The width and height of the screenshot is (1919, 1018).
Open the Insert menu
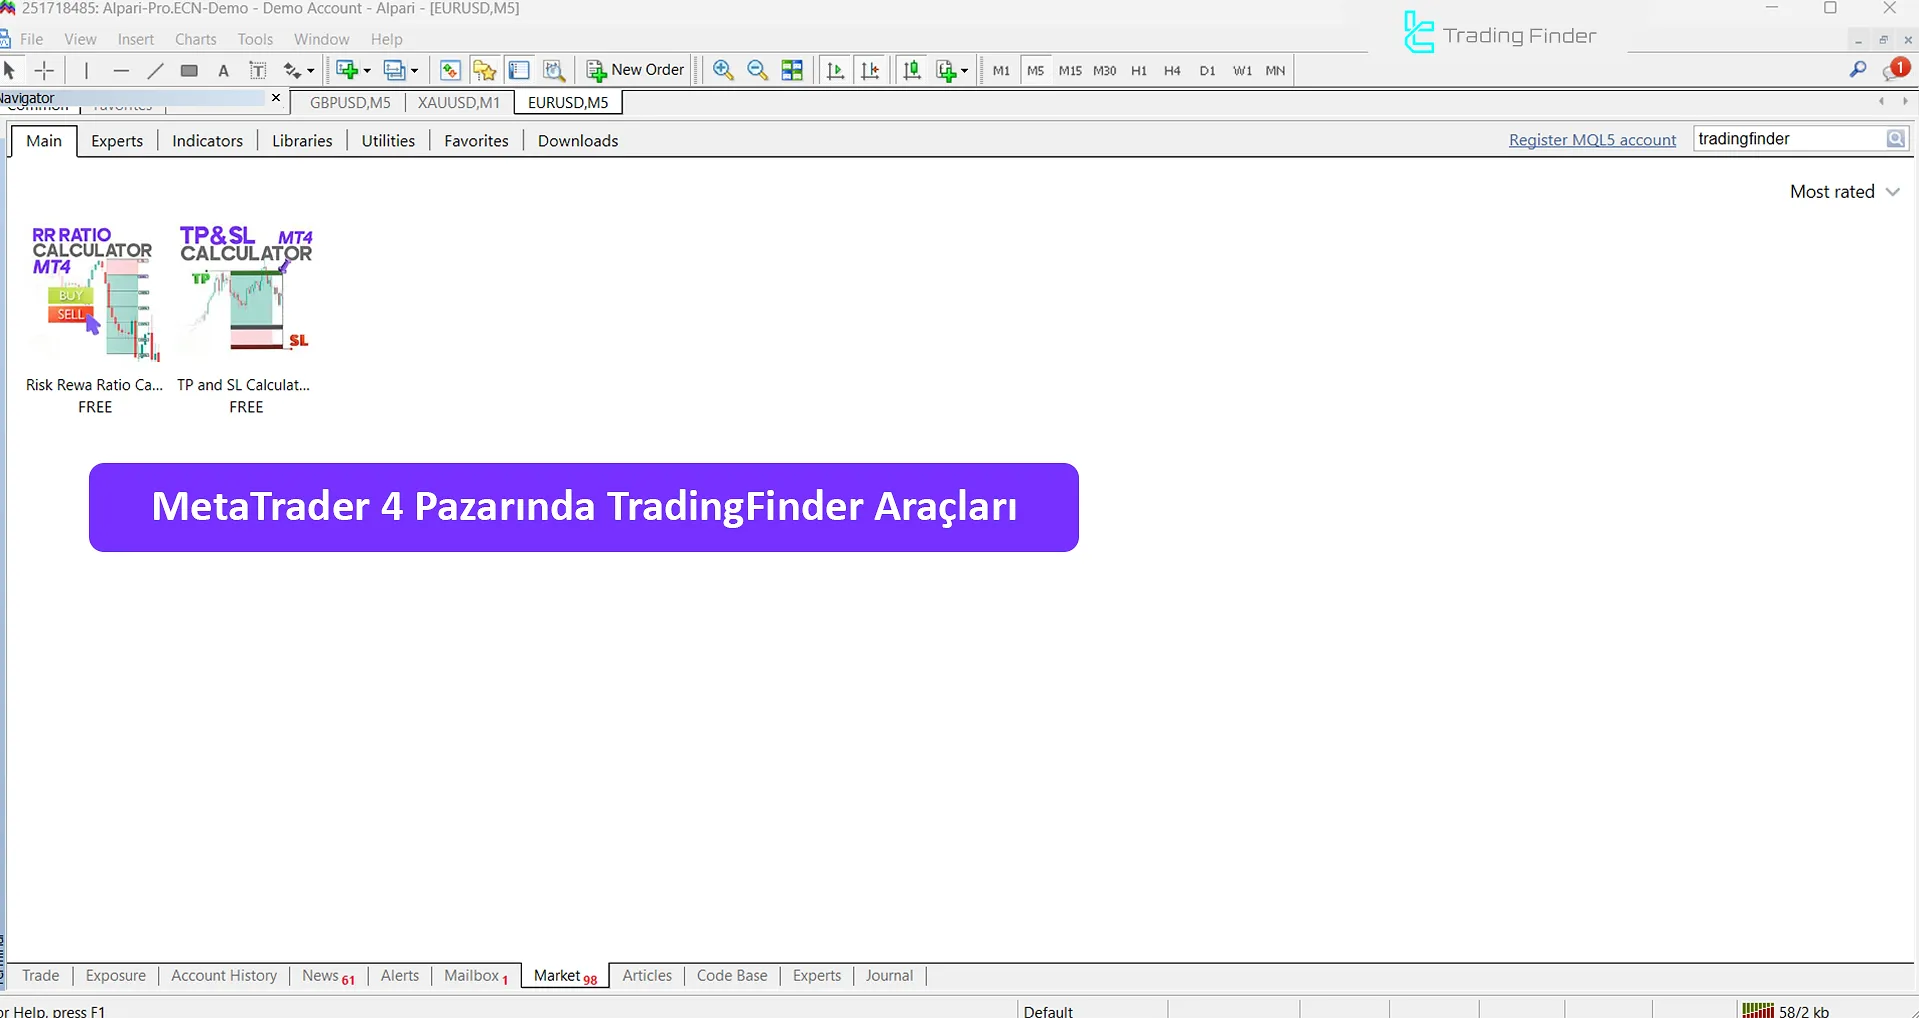[x=136, y=39]
